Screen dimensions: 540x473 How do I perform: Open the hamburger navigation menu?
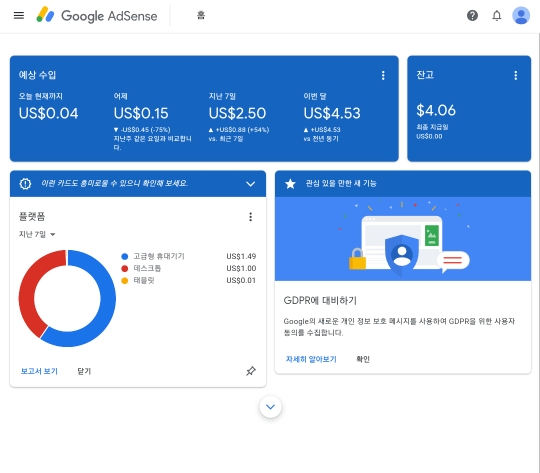click(19, 16)
